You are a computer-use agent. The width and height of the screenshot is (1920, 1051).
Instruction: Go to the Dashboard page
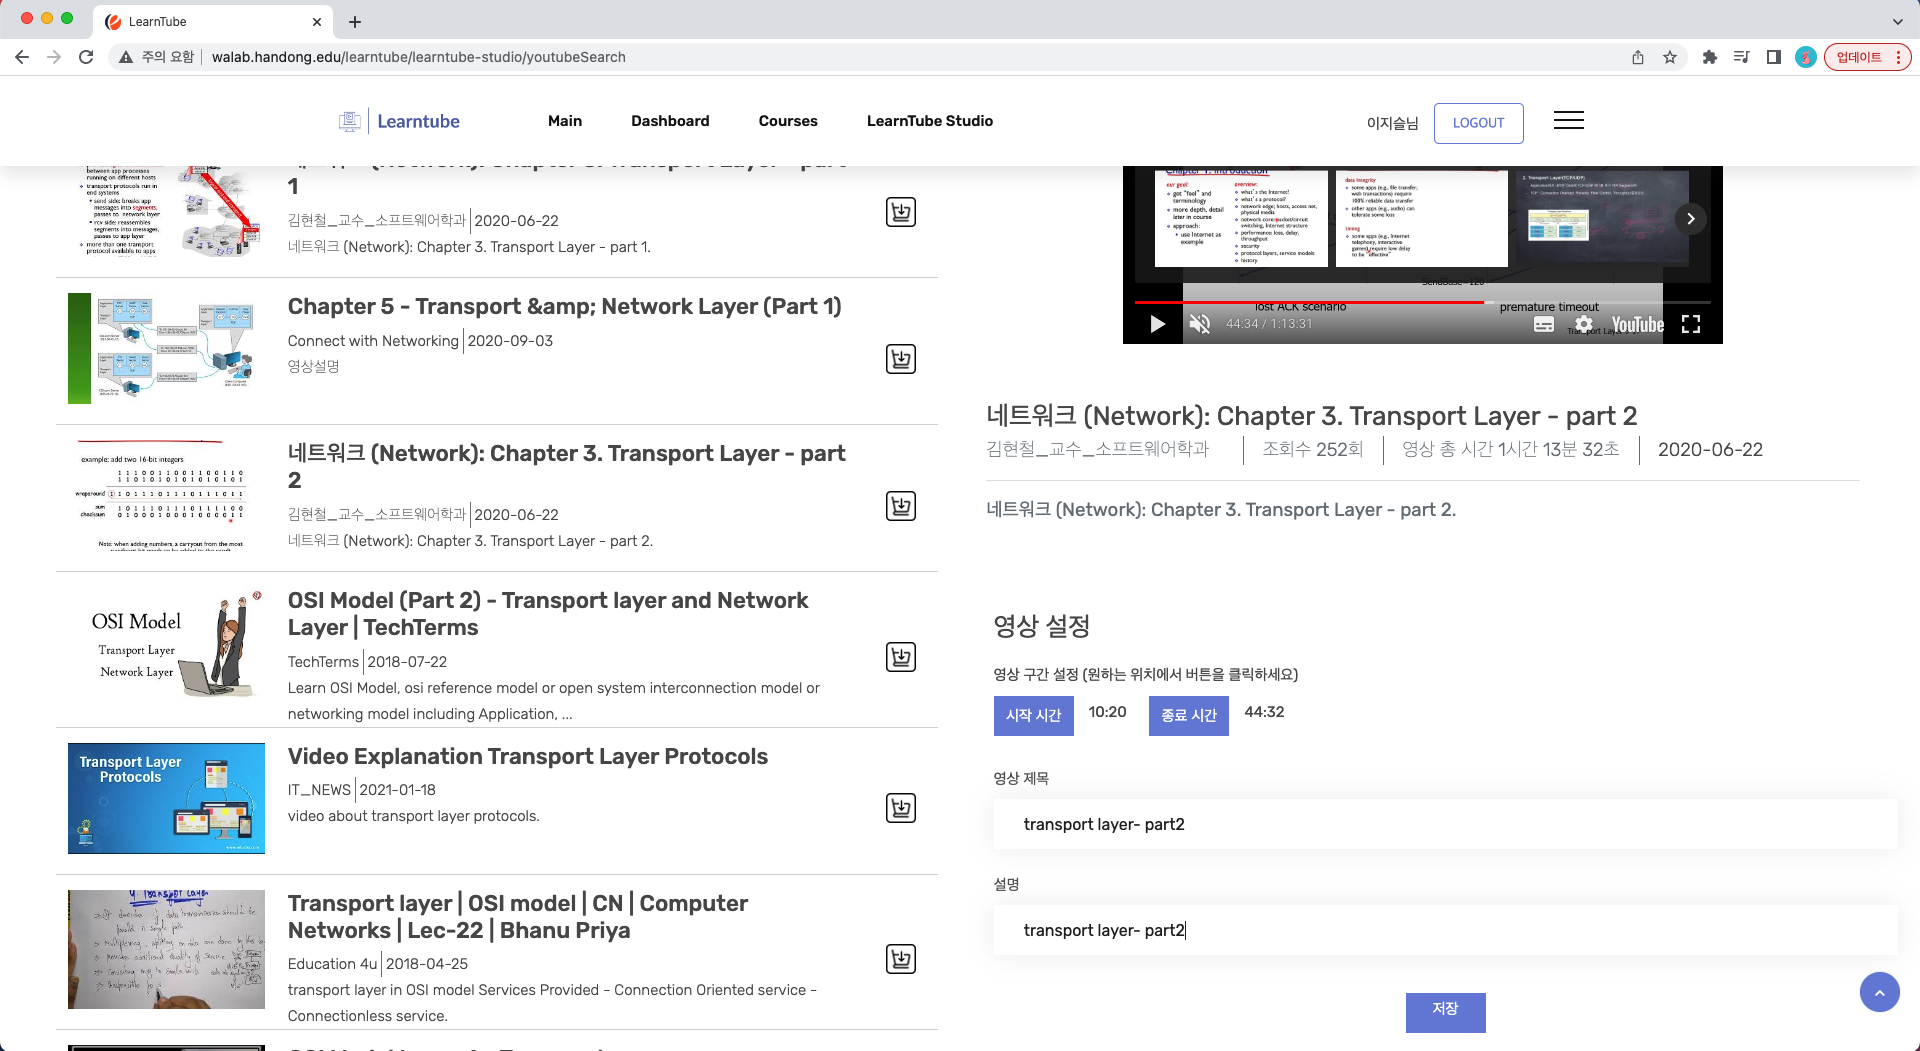pyautogui.click(x=670, y=121)
